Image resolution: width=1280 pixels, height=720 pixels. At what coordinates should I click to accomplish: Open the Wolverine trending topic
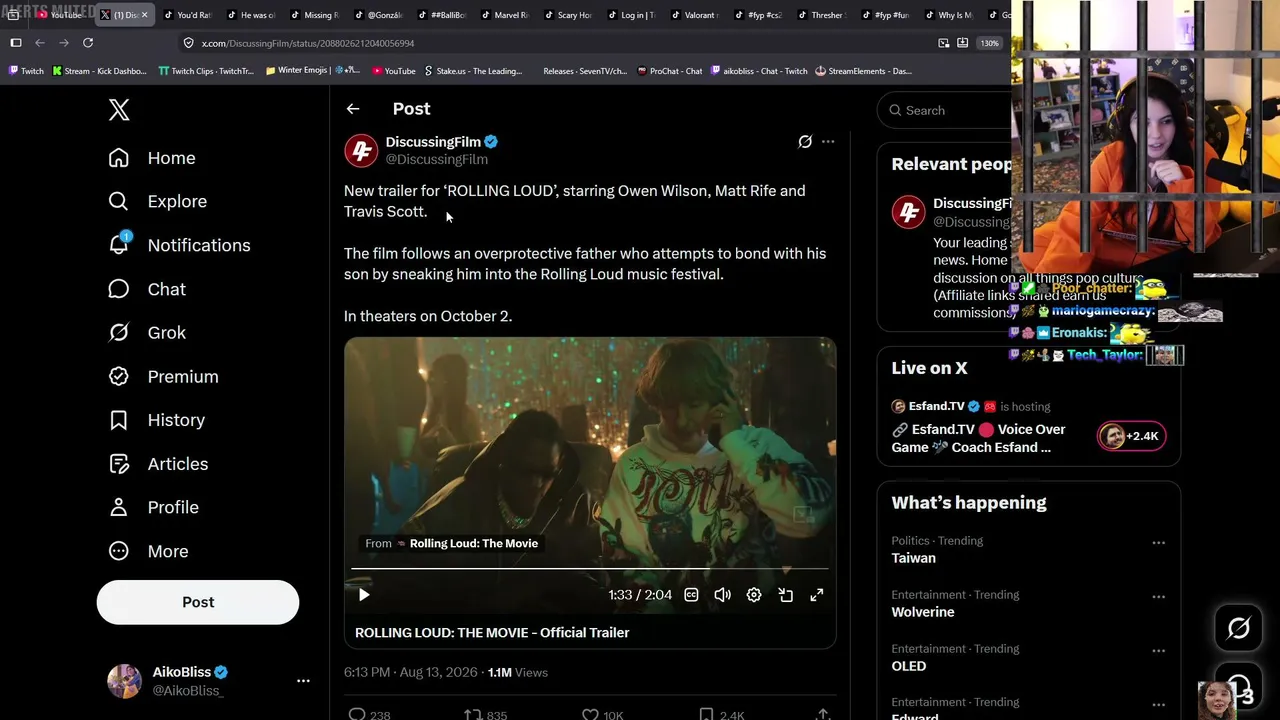click(x=923, y=612)
